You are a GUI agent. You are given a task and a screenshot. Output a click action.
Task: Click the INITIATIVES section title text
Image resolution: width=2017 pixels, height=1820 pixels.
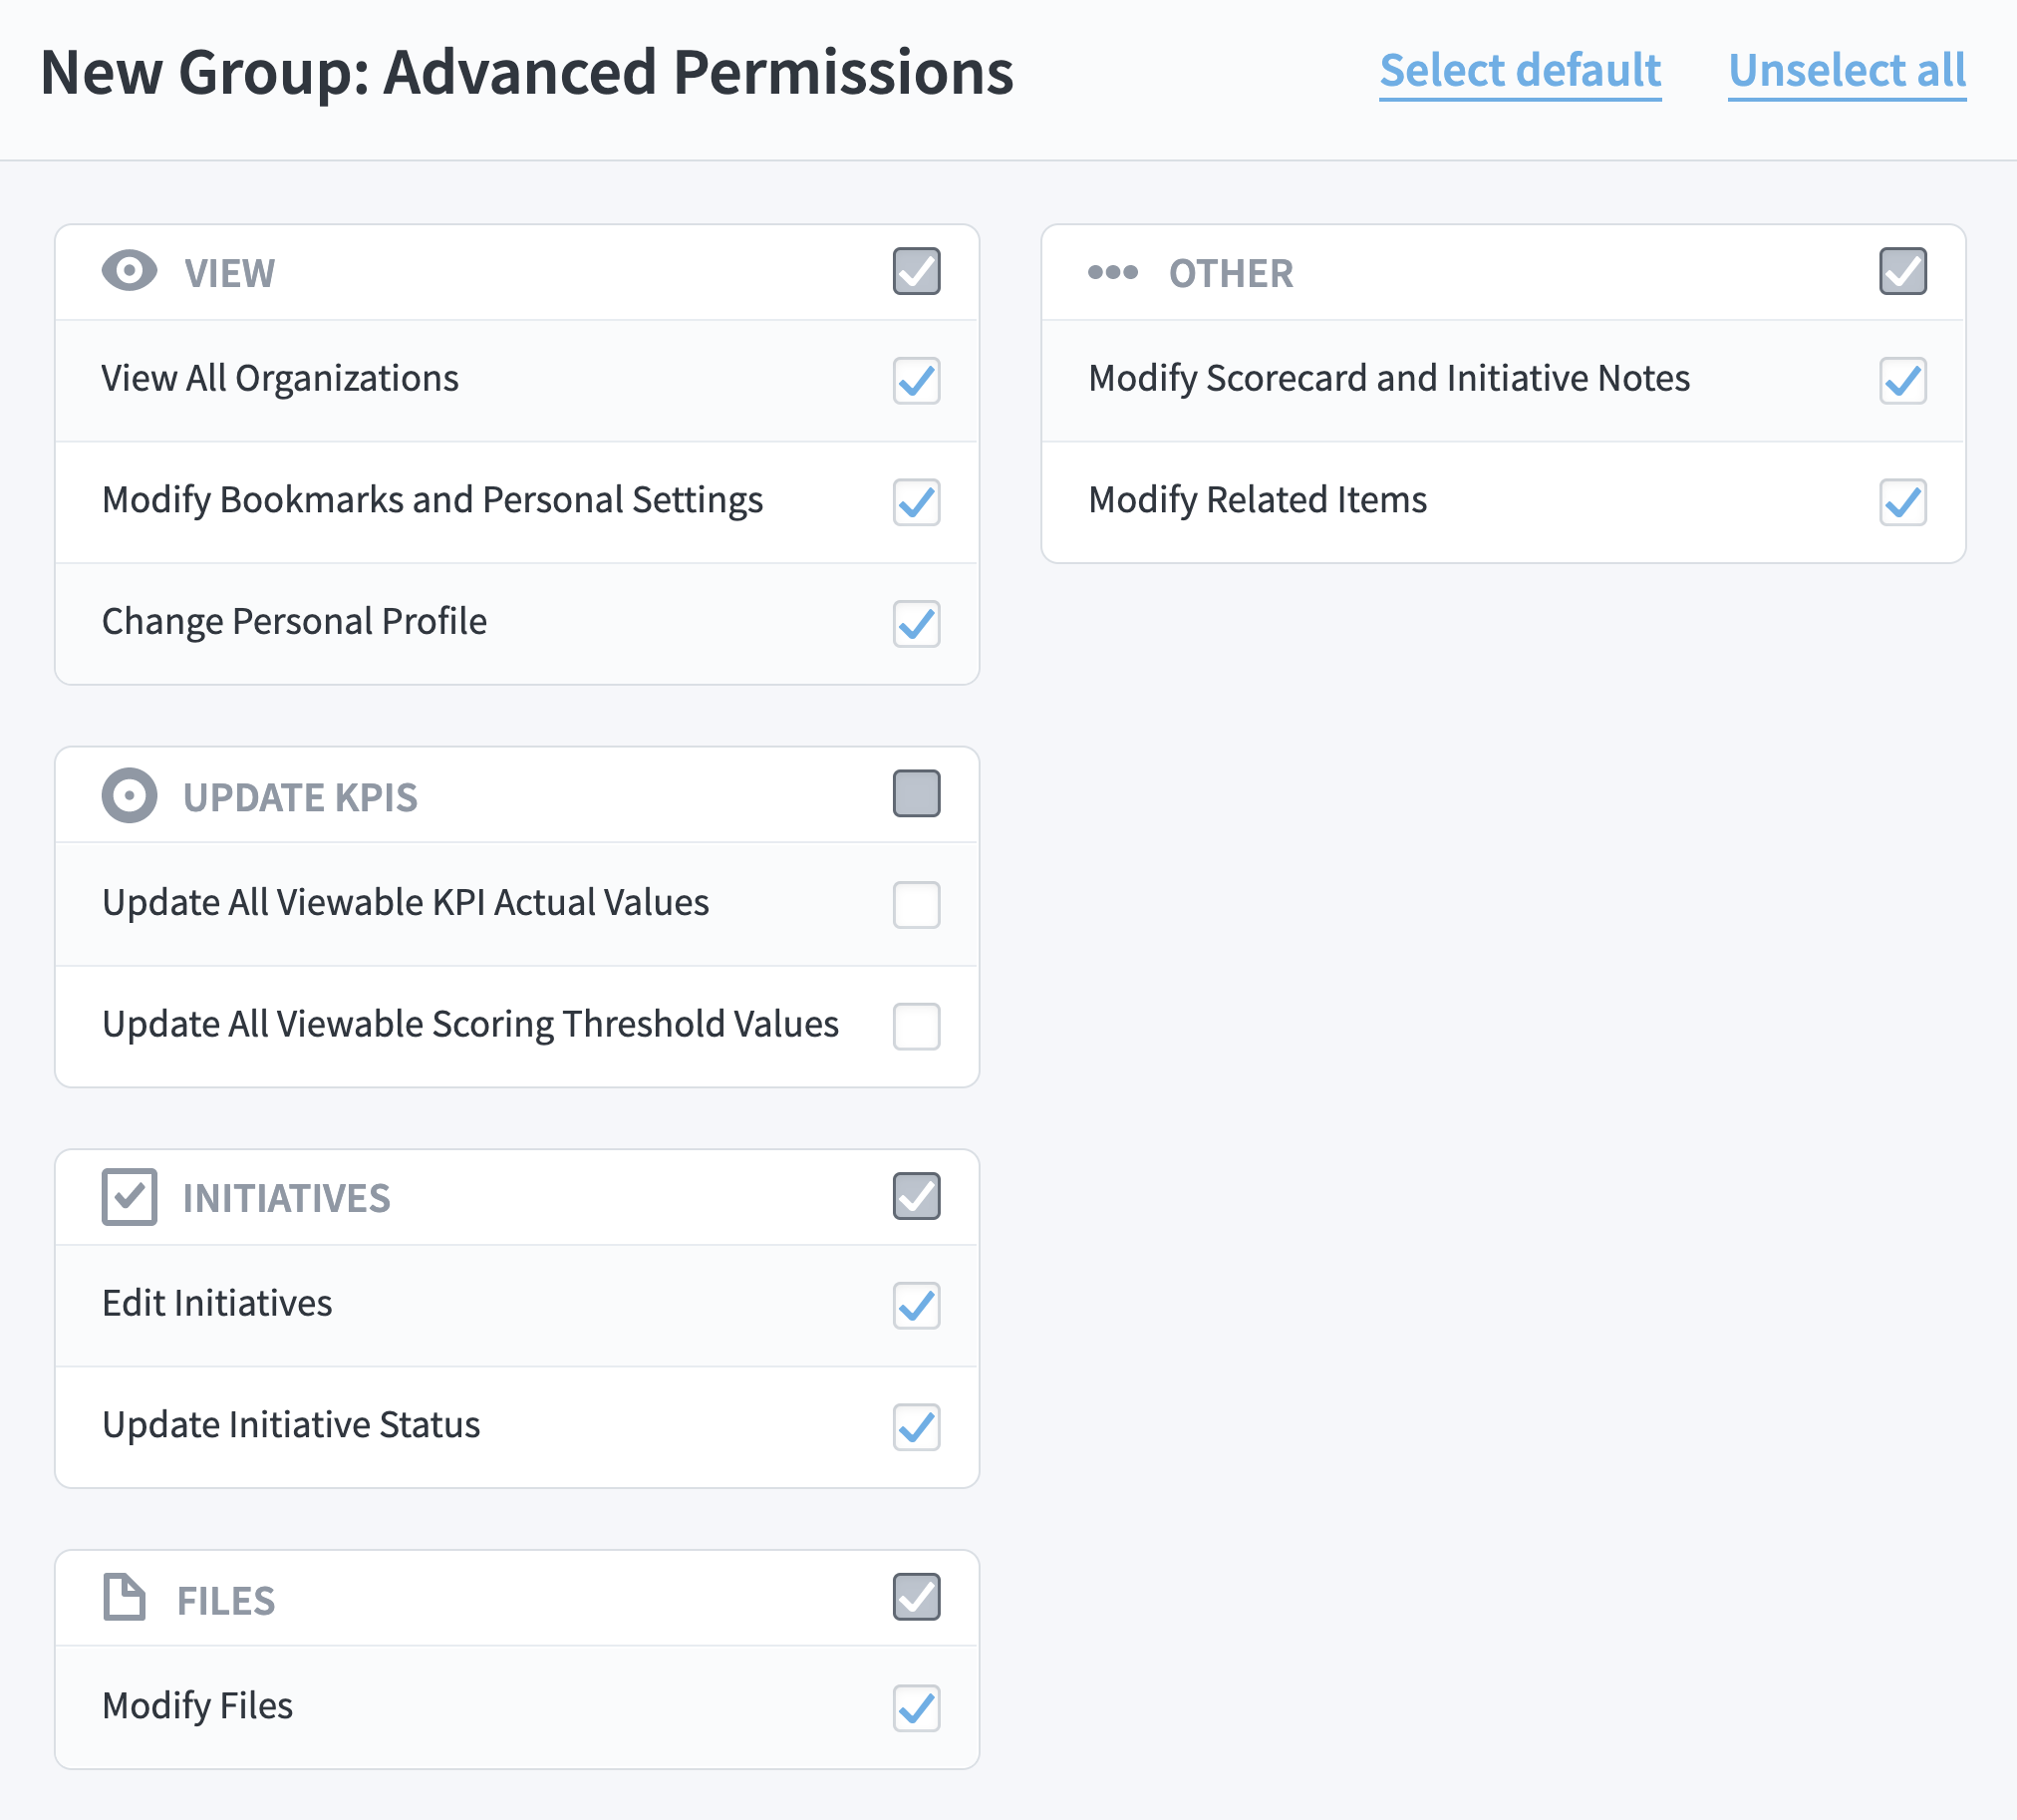[x=286, y=1198]
